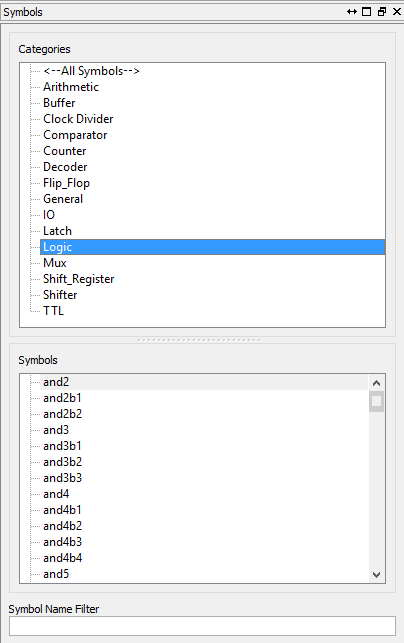Select the and4b4 symbol
Viewport: 404px width, 643px height.
pyautogui.click(x=62, y=558)
